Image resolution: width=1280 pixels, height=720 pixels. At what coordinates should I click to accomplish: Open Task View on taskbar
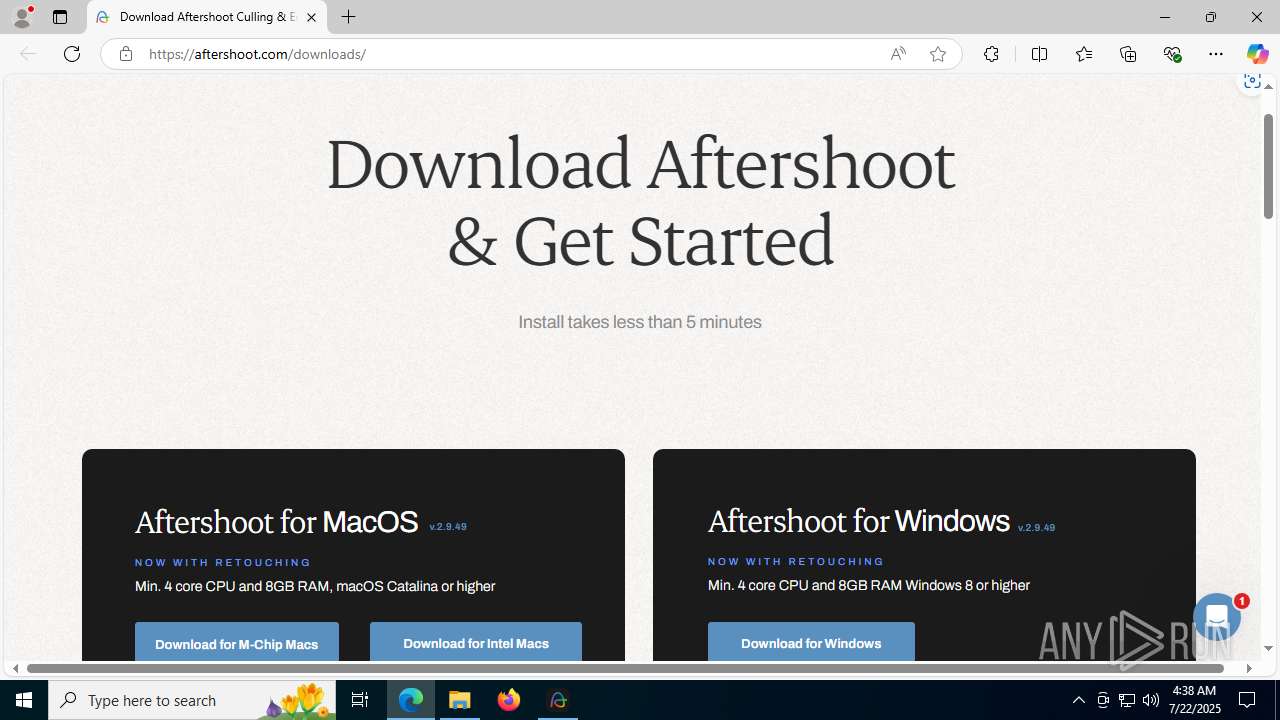[x=360, y=700]
